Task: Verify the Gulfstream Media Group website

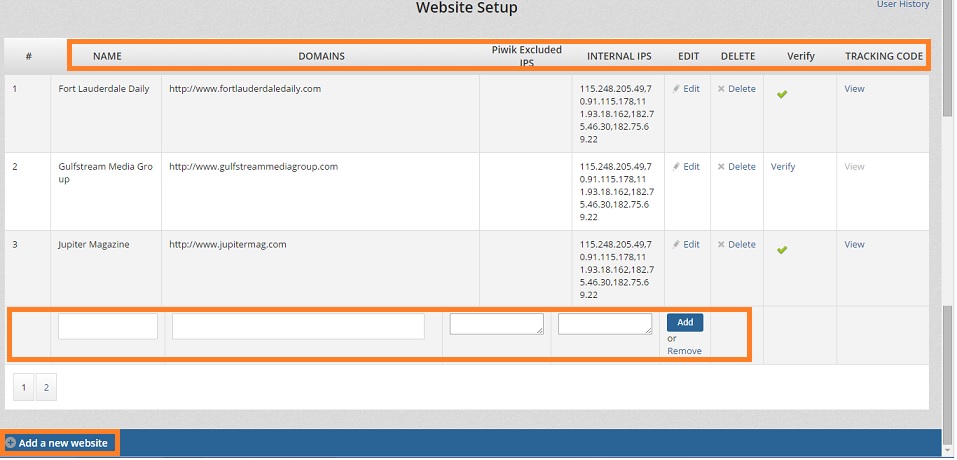Action: 783,167
